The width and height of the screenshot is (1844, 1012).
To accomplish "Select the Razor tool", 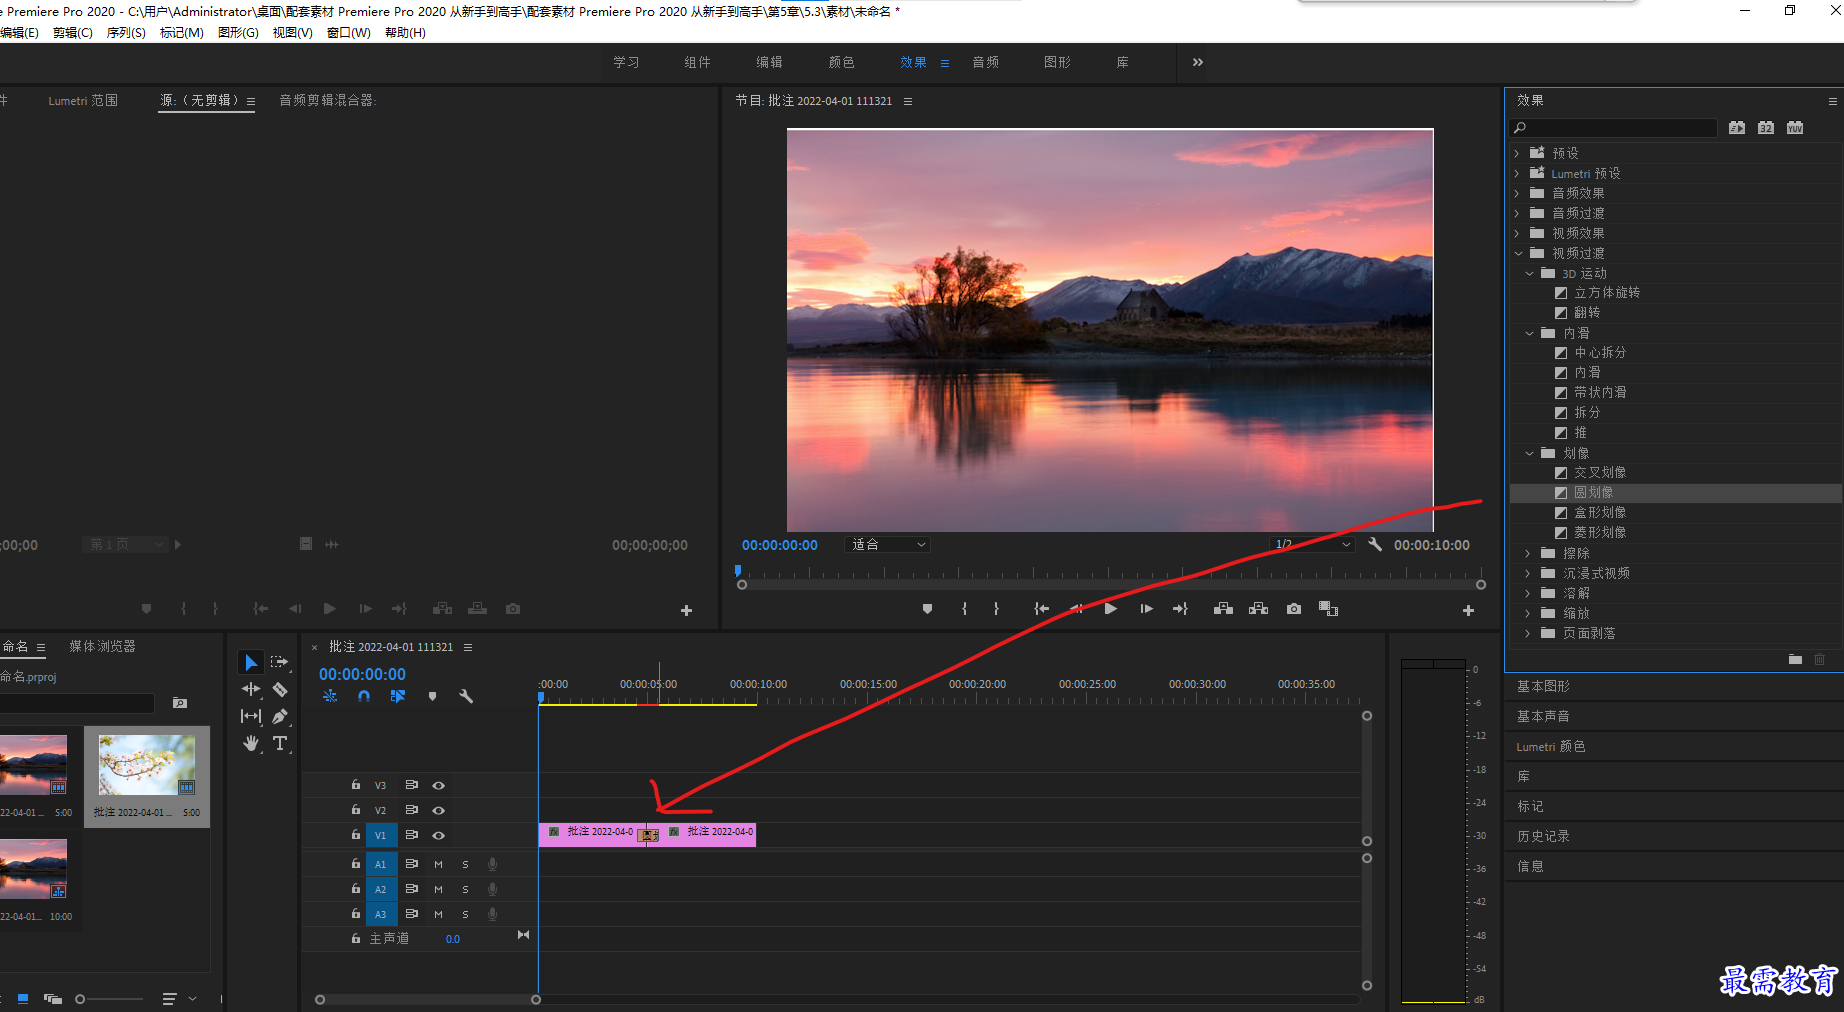I will coord(280,689).
